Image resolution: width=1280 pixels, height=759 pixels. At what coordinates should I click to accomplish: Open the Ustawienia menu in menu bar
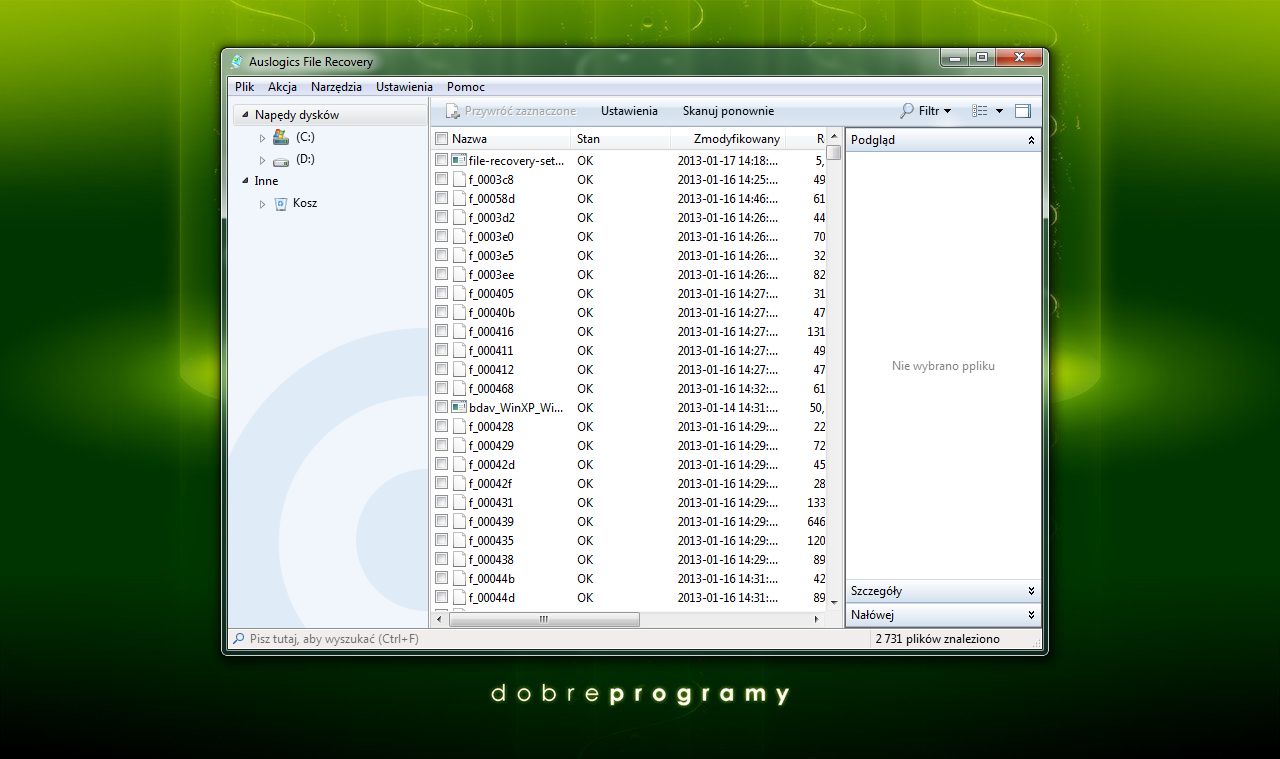404,87
